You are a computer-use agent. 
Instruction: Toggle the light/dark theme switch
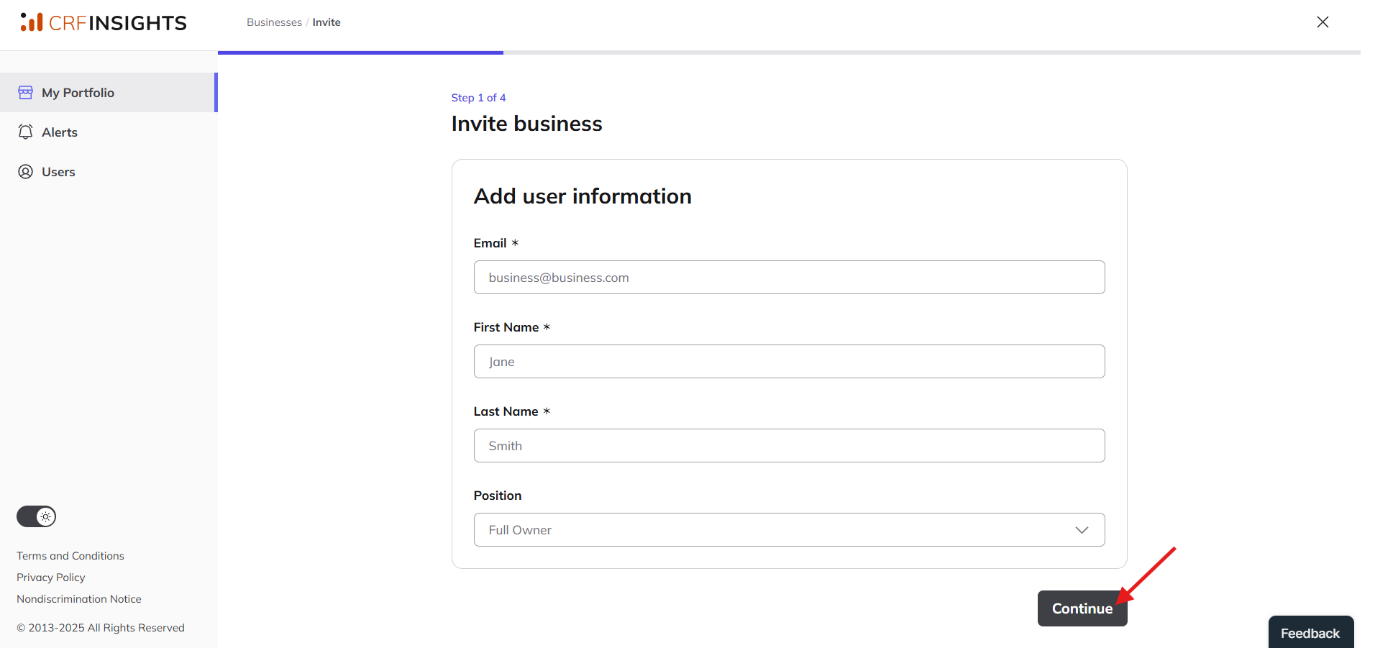(x=36, y=517)
